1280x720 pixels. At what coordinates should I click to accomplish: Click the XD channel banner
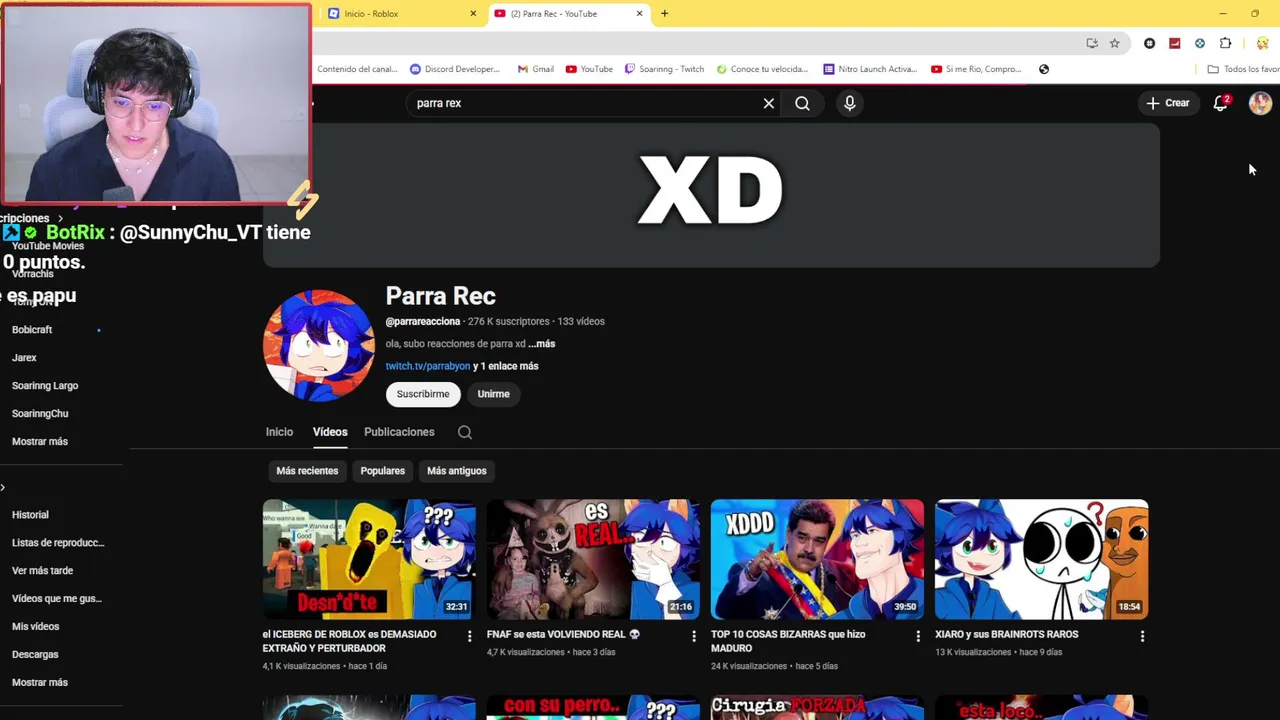(711, 195)
